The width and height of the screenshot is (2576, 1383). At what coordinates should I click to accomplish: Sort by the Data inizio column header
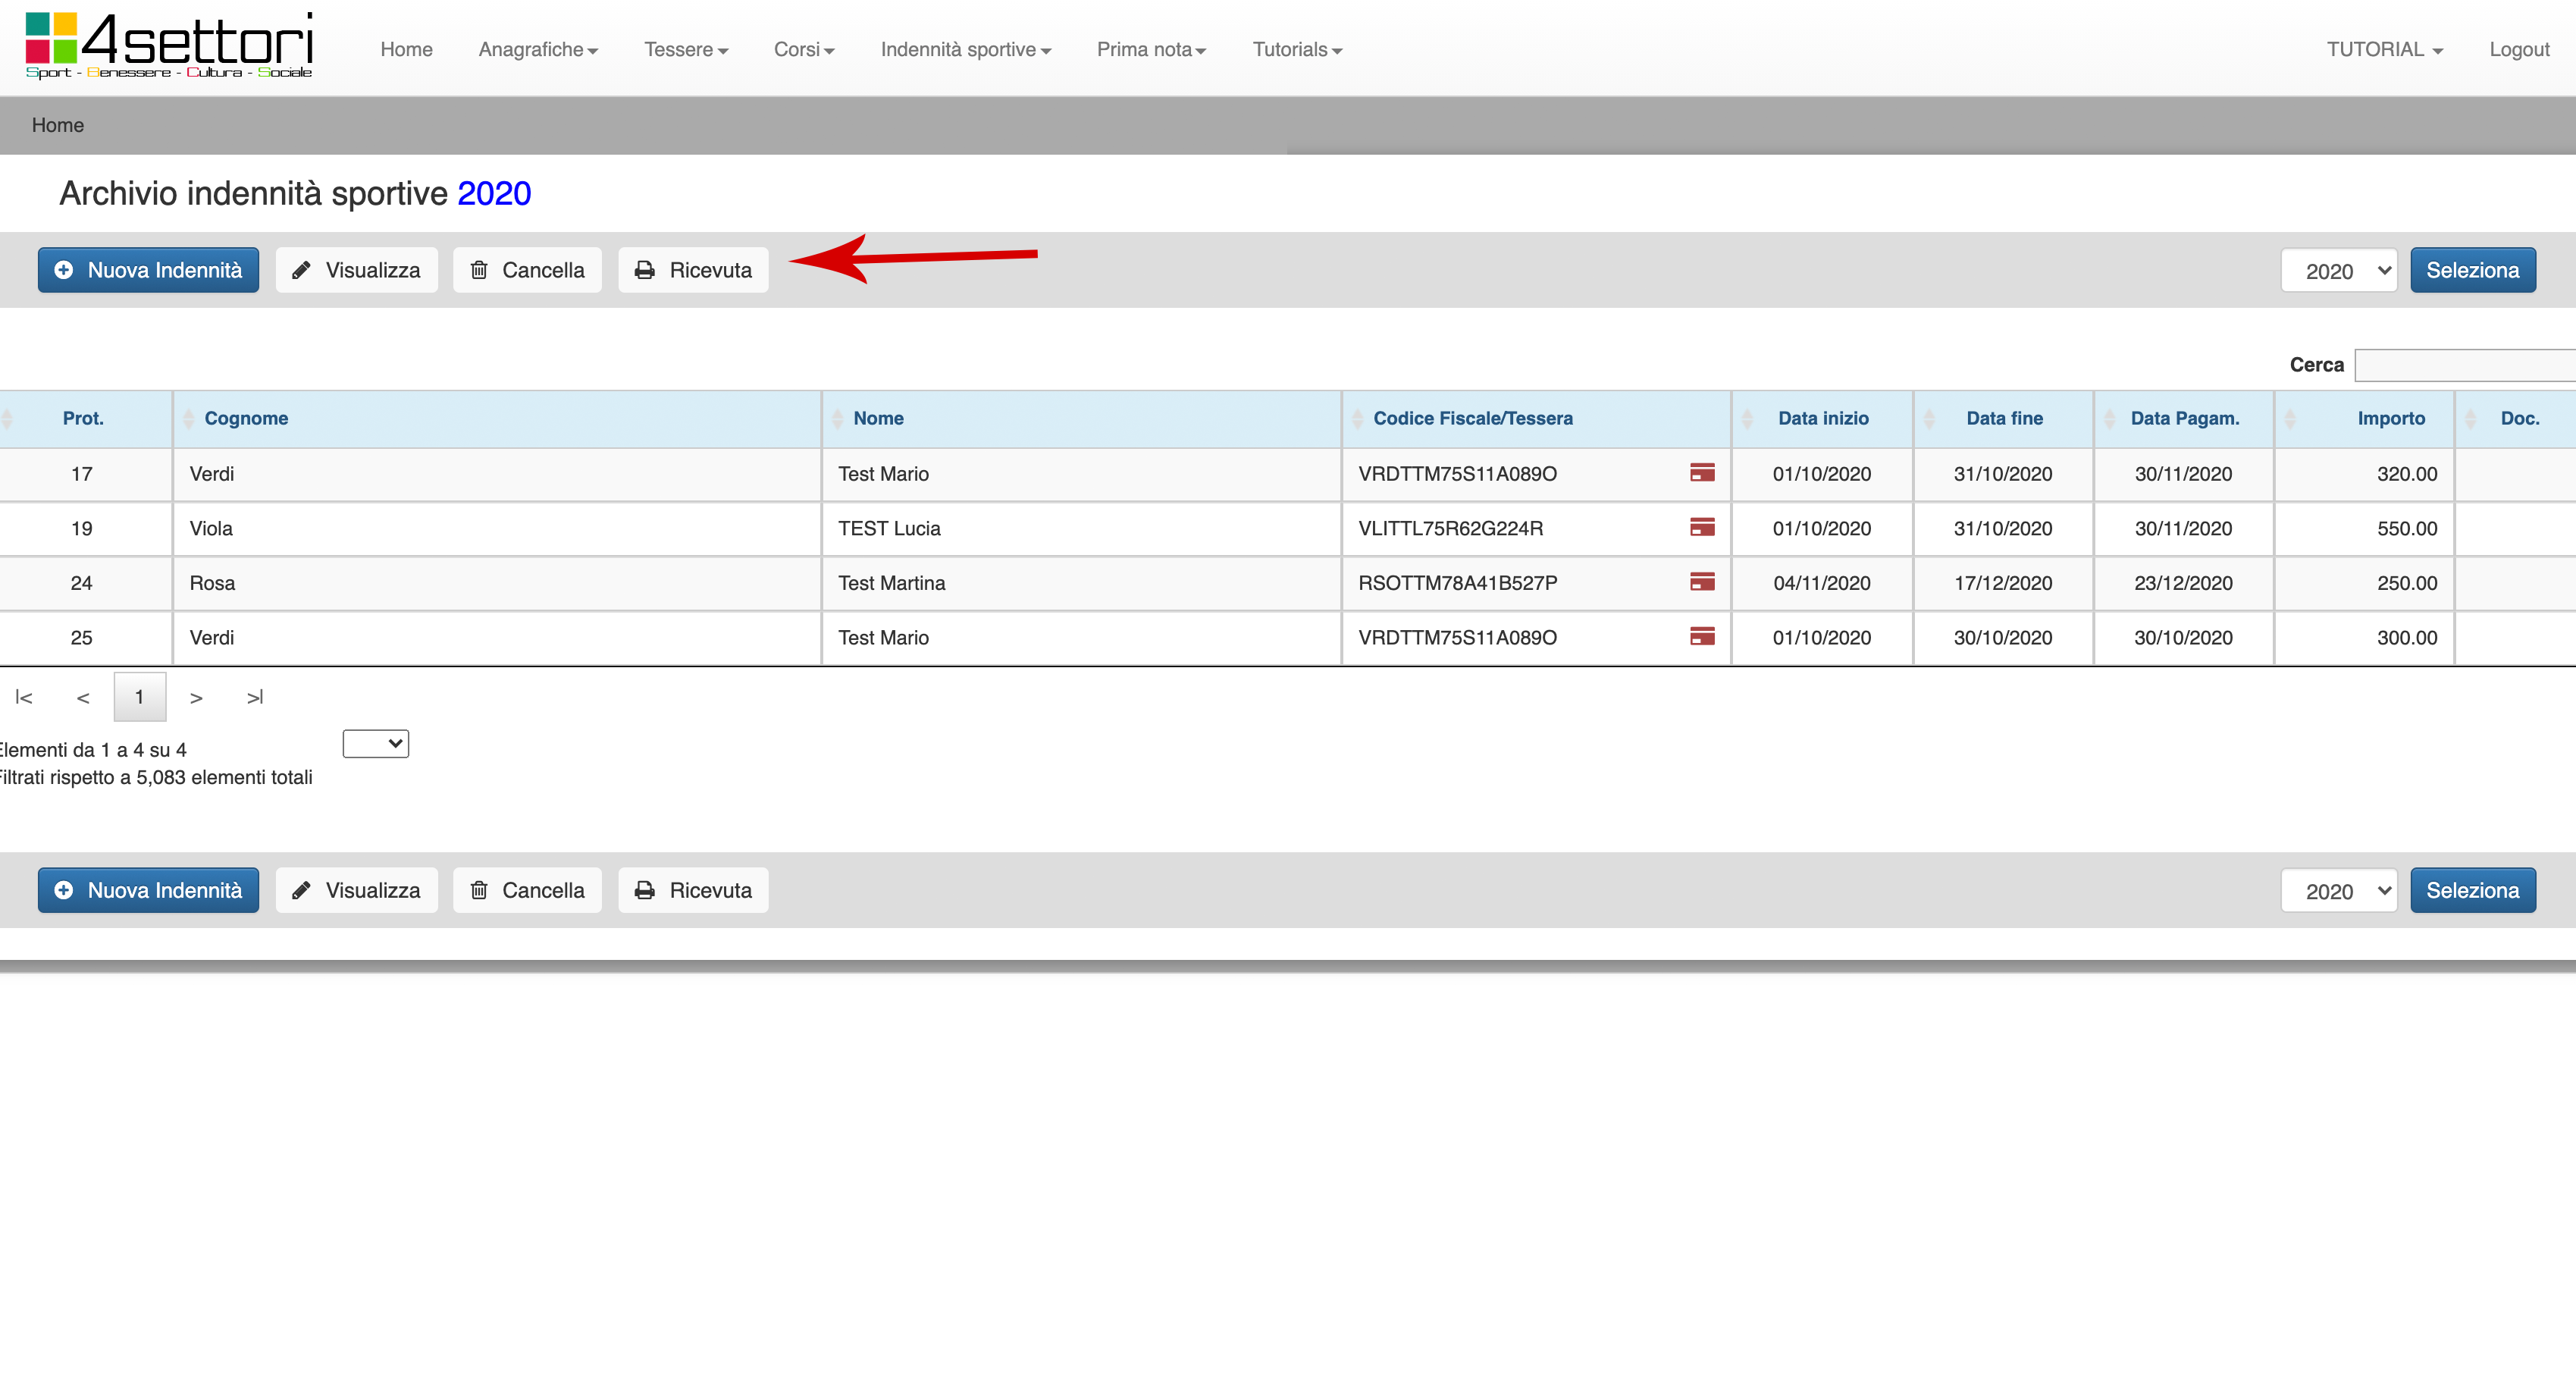(1822, 418)
